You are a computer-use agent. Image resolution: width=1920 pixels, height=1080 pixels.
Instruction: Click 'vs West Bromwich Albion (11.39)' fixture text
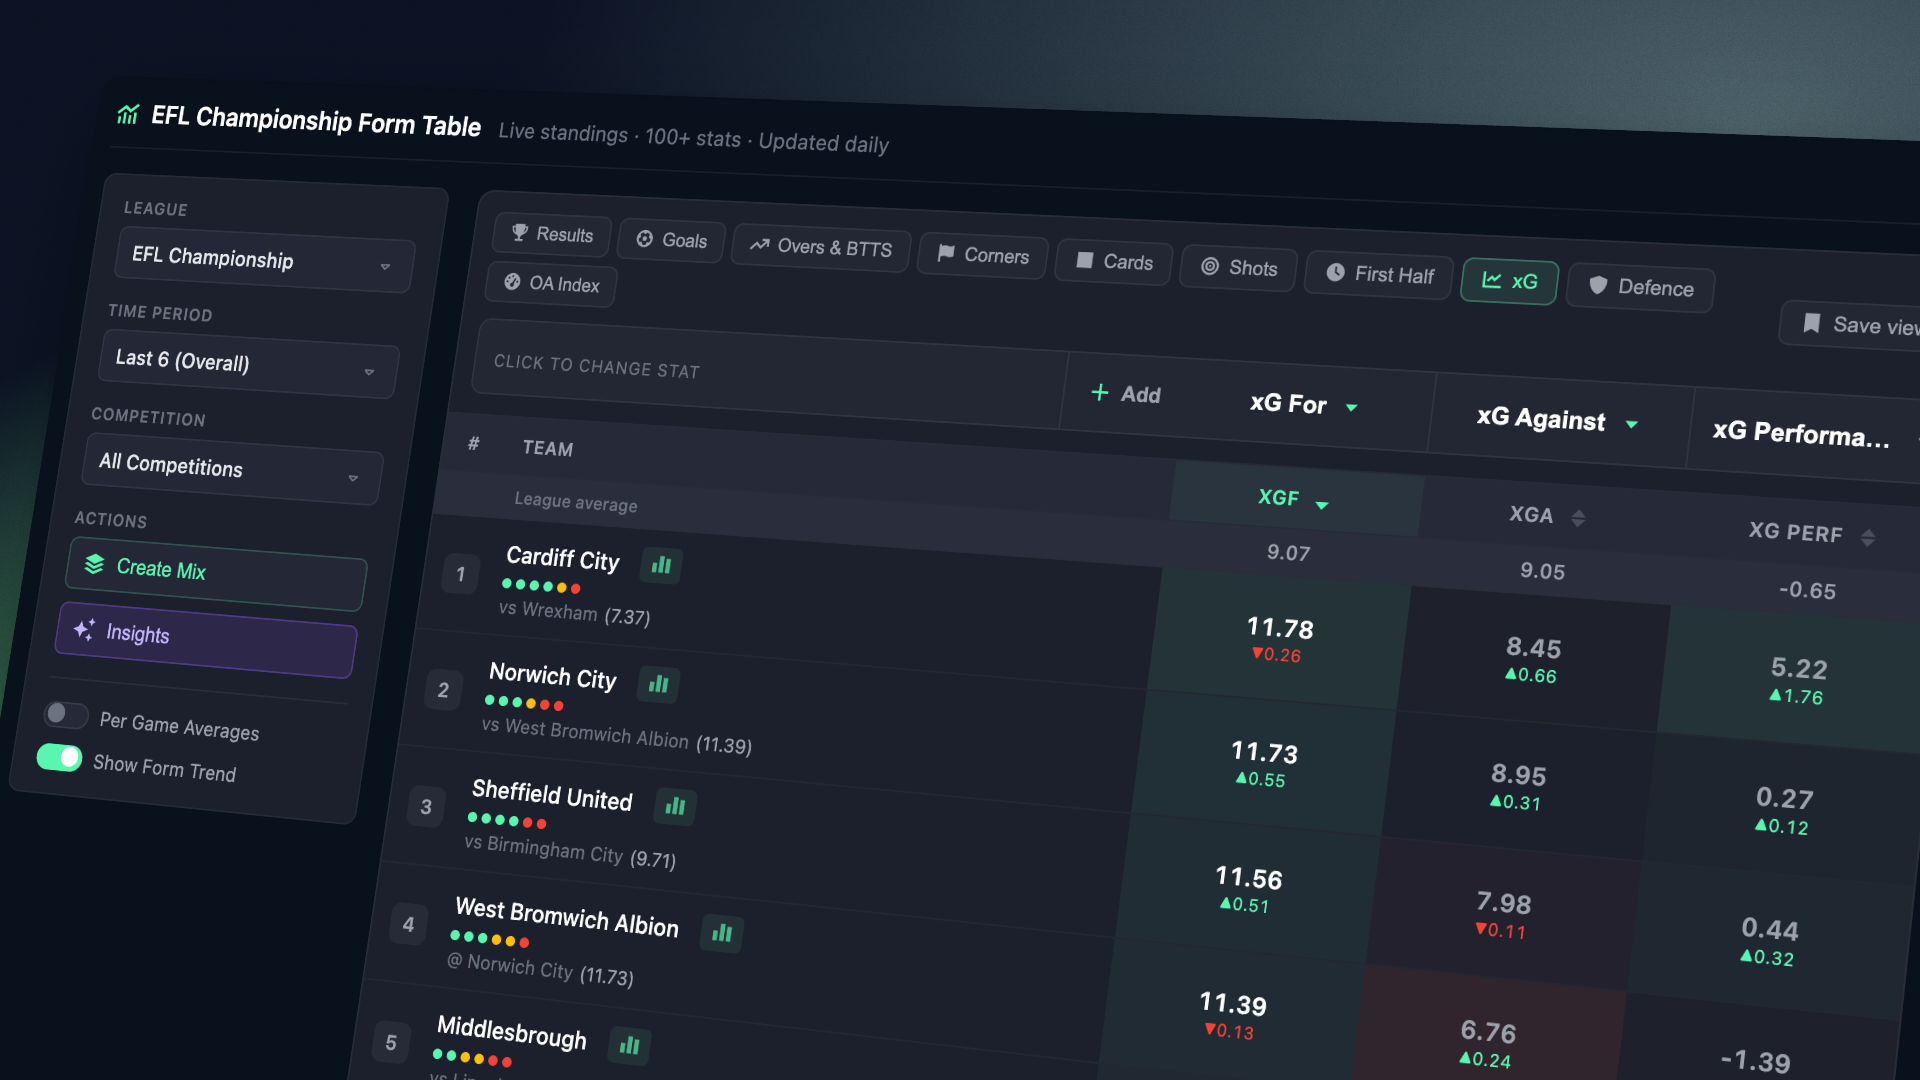tap(616, 735)
